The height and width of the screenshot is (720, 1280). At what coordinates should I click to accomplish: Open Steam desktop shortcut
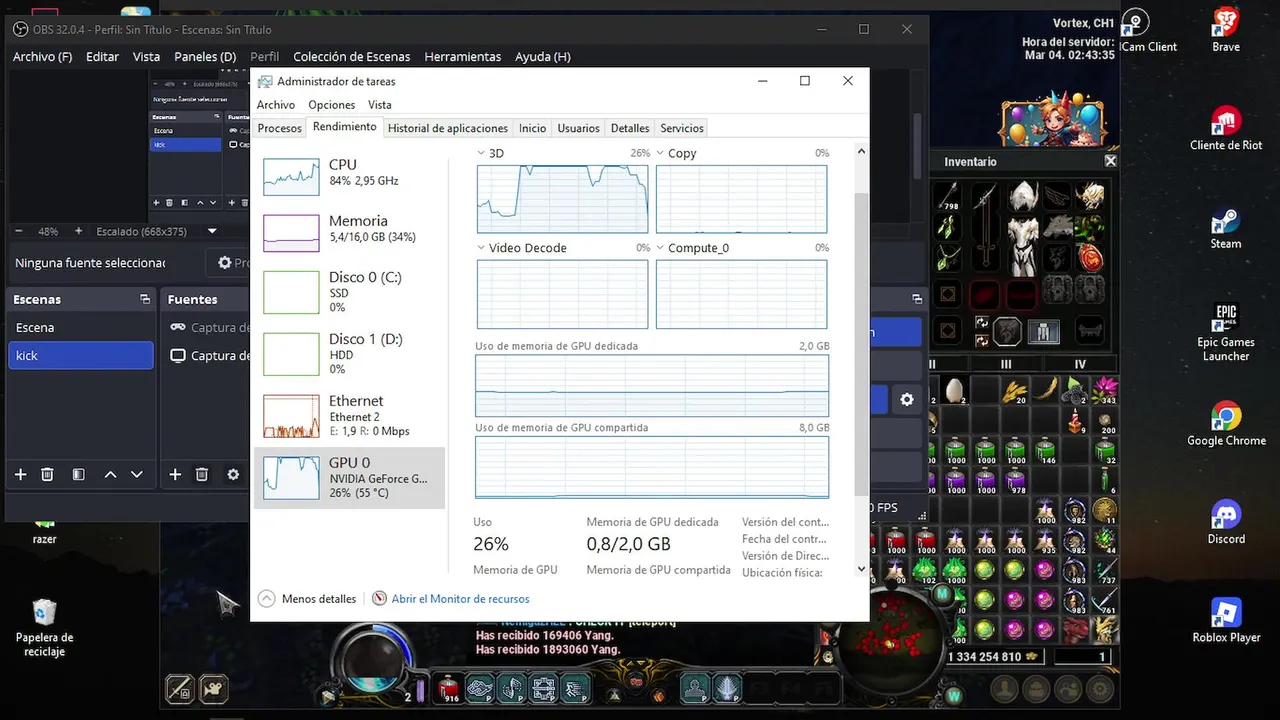(1226, 228)
